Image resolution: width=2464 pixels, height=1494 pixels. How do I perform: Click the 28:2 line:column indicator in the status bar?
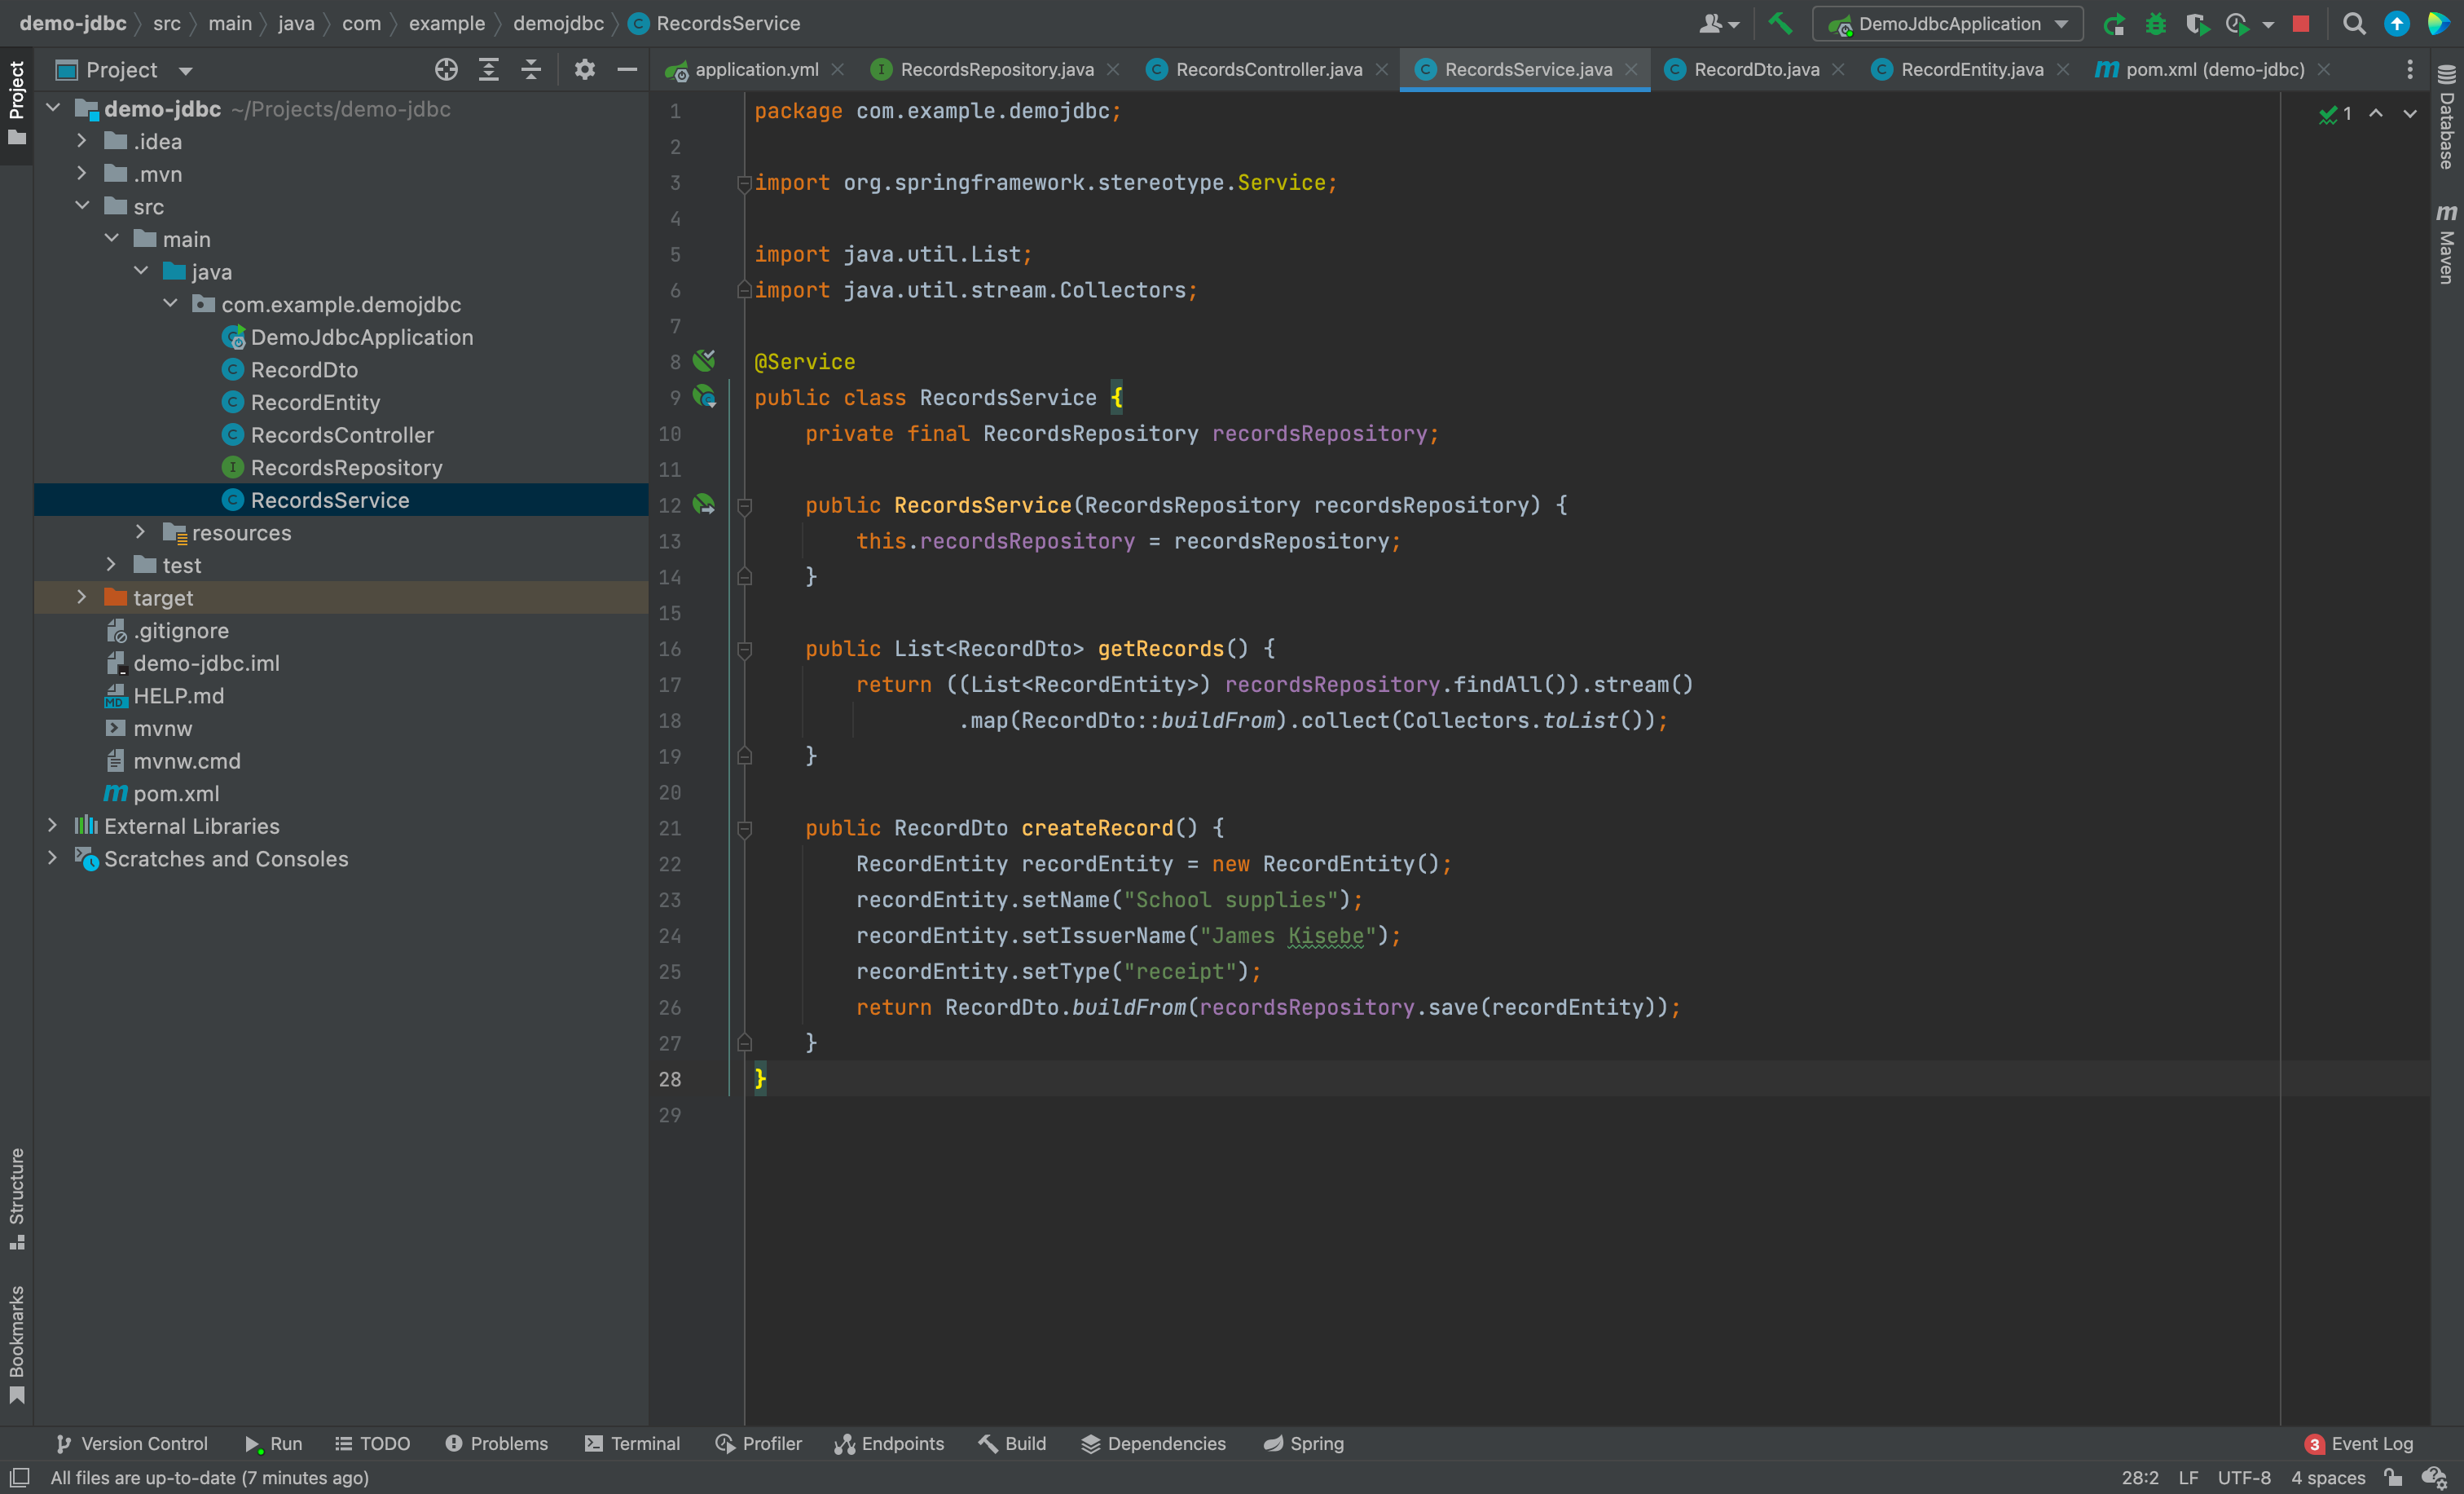pyautogui.click(x=2140, y=1477)
